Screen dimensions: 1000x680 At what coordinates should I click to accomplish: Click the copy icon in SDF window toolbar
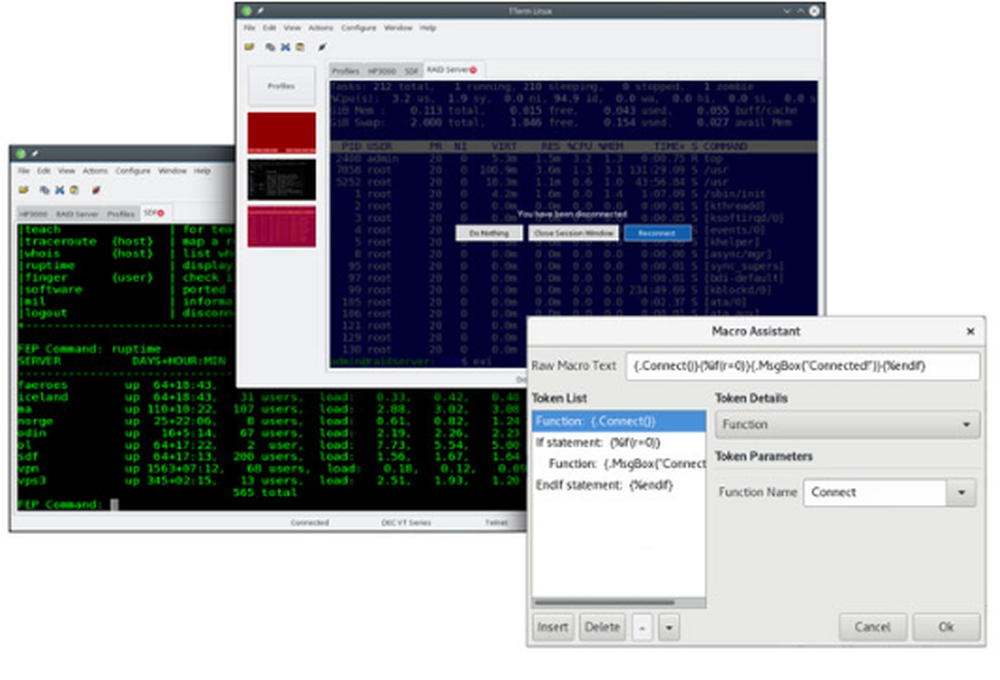44,189
